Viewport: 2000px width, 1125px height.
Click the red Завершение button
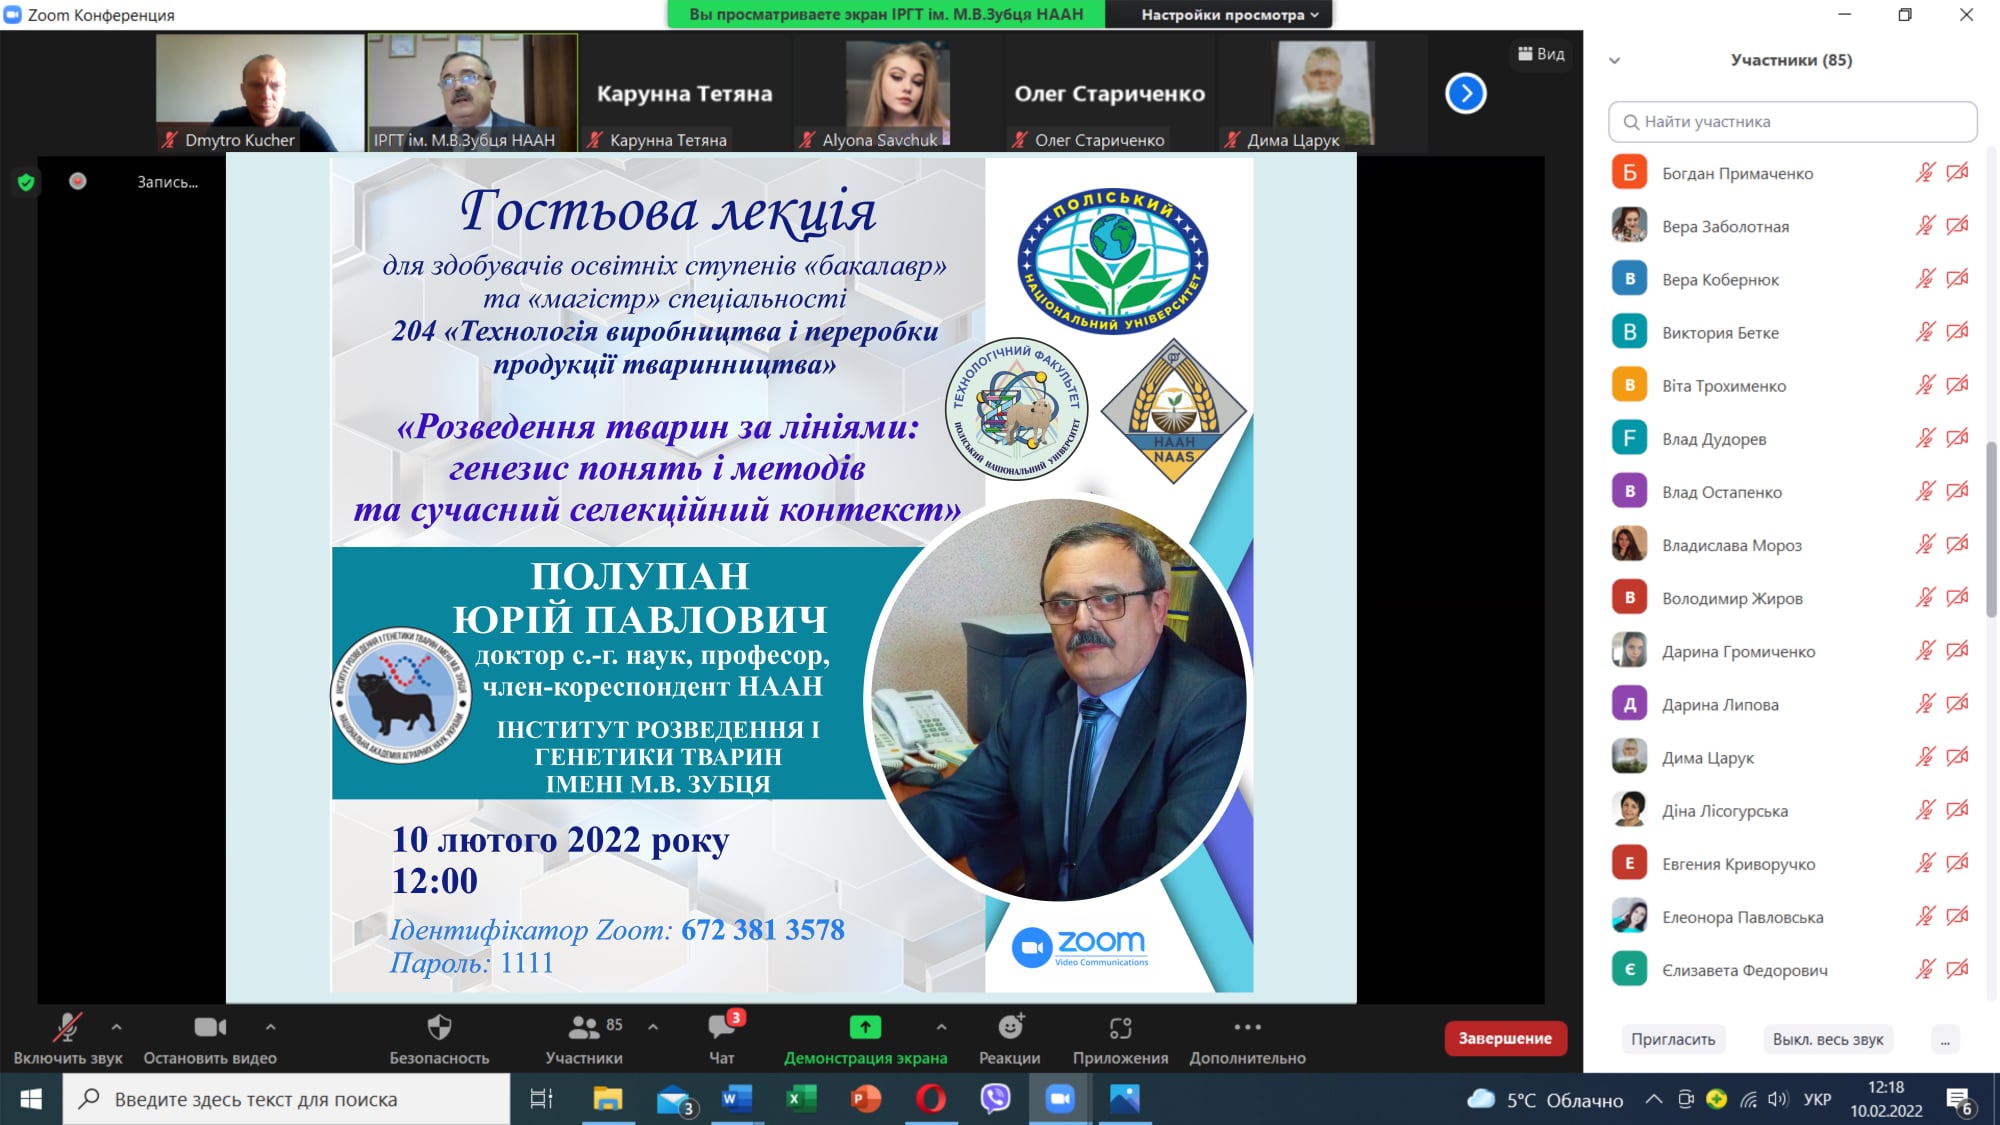1504,1038
